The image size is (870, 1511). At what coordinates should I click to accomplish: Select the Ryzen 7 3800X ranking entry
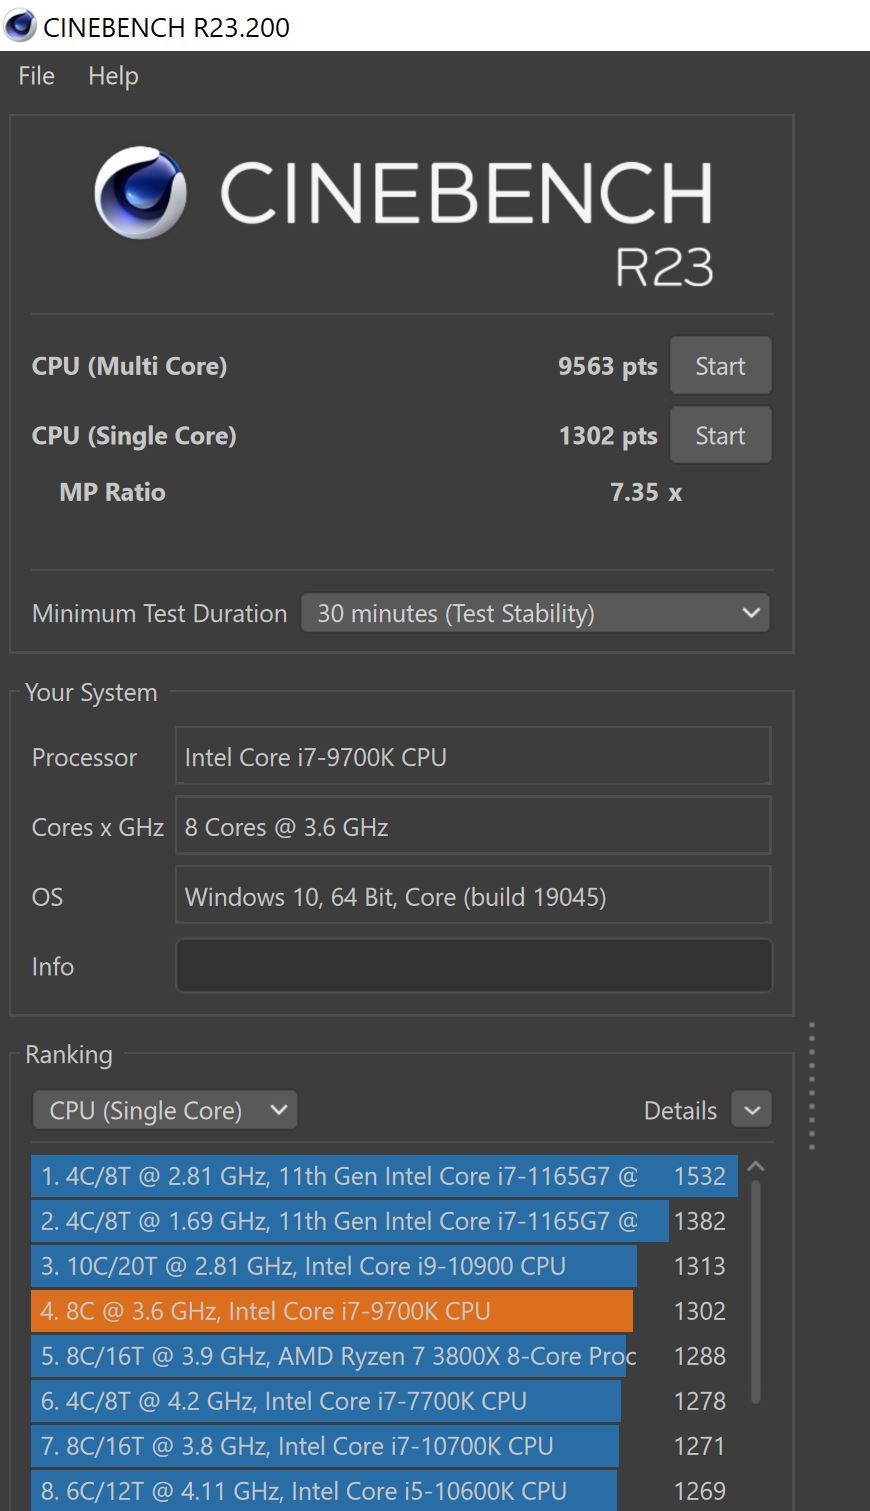(x=328, y=1356)
